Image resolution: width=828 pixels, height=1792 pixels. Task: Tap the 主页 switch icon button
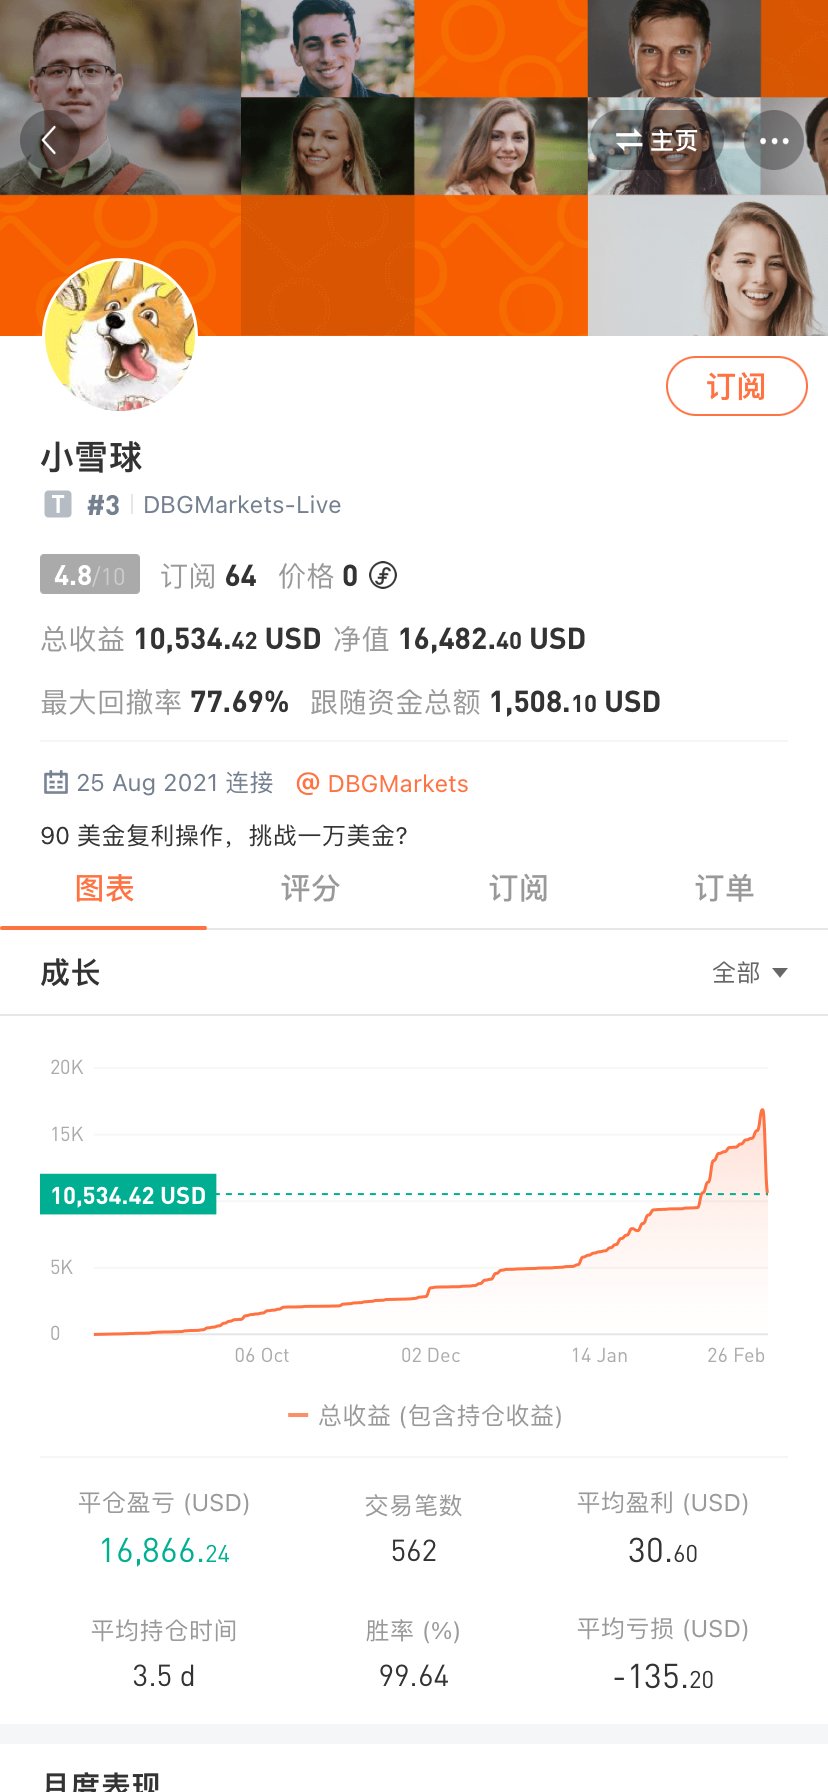pyautogui.click(x=656, y=141)
